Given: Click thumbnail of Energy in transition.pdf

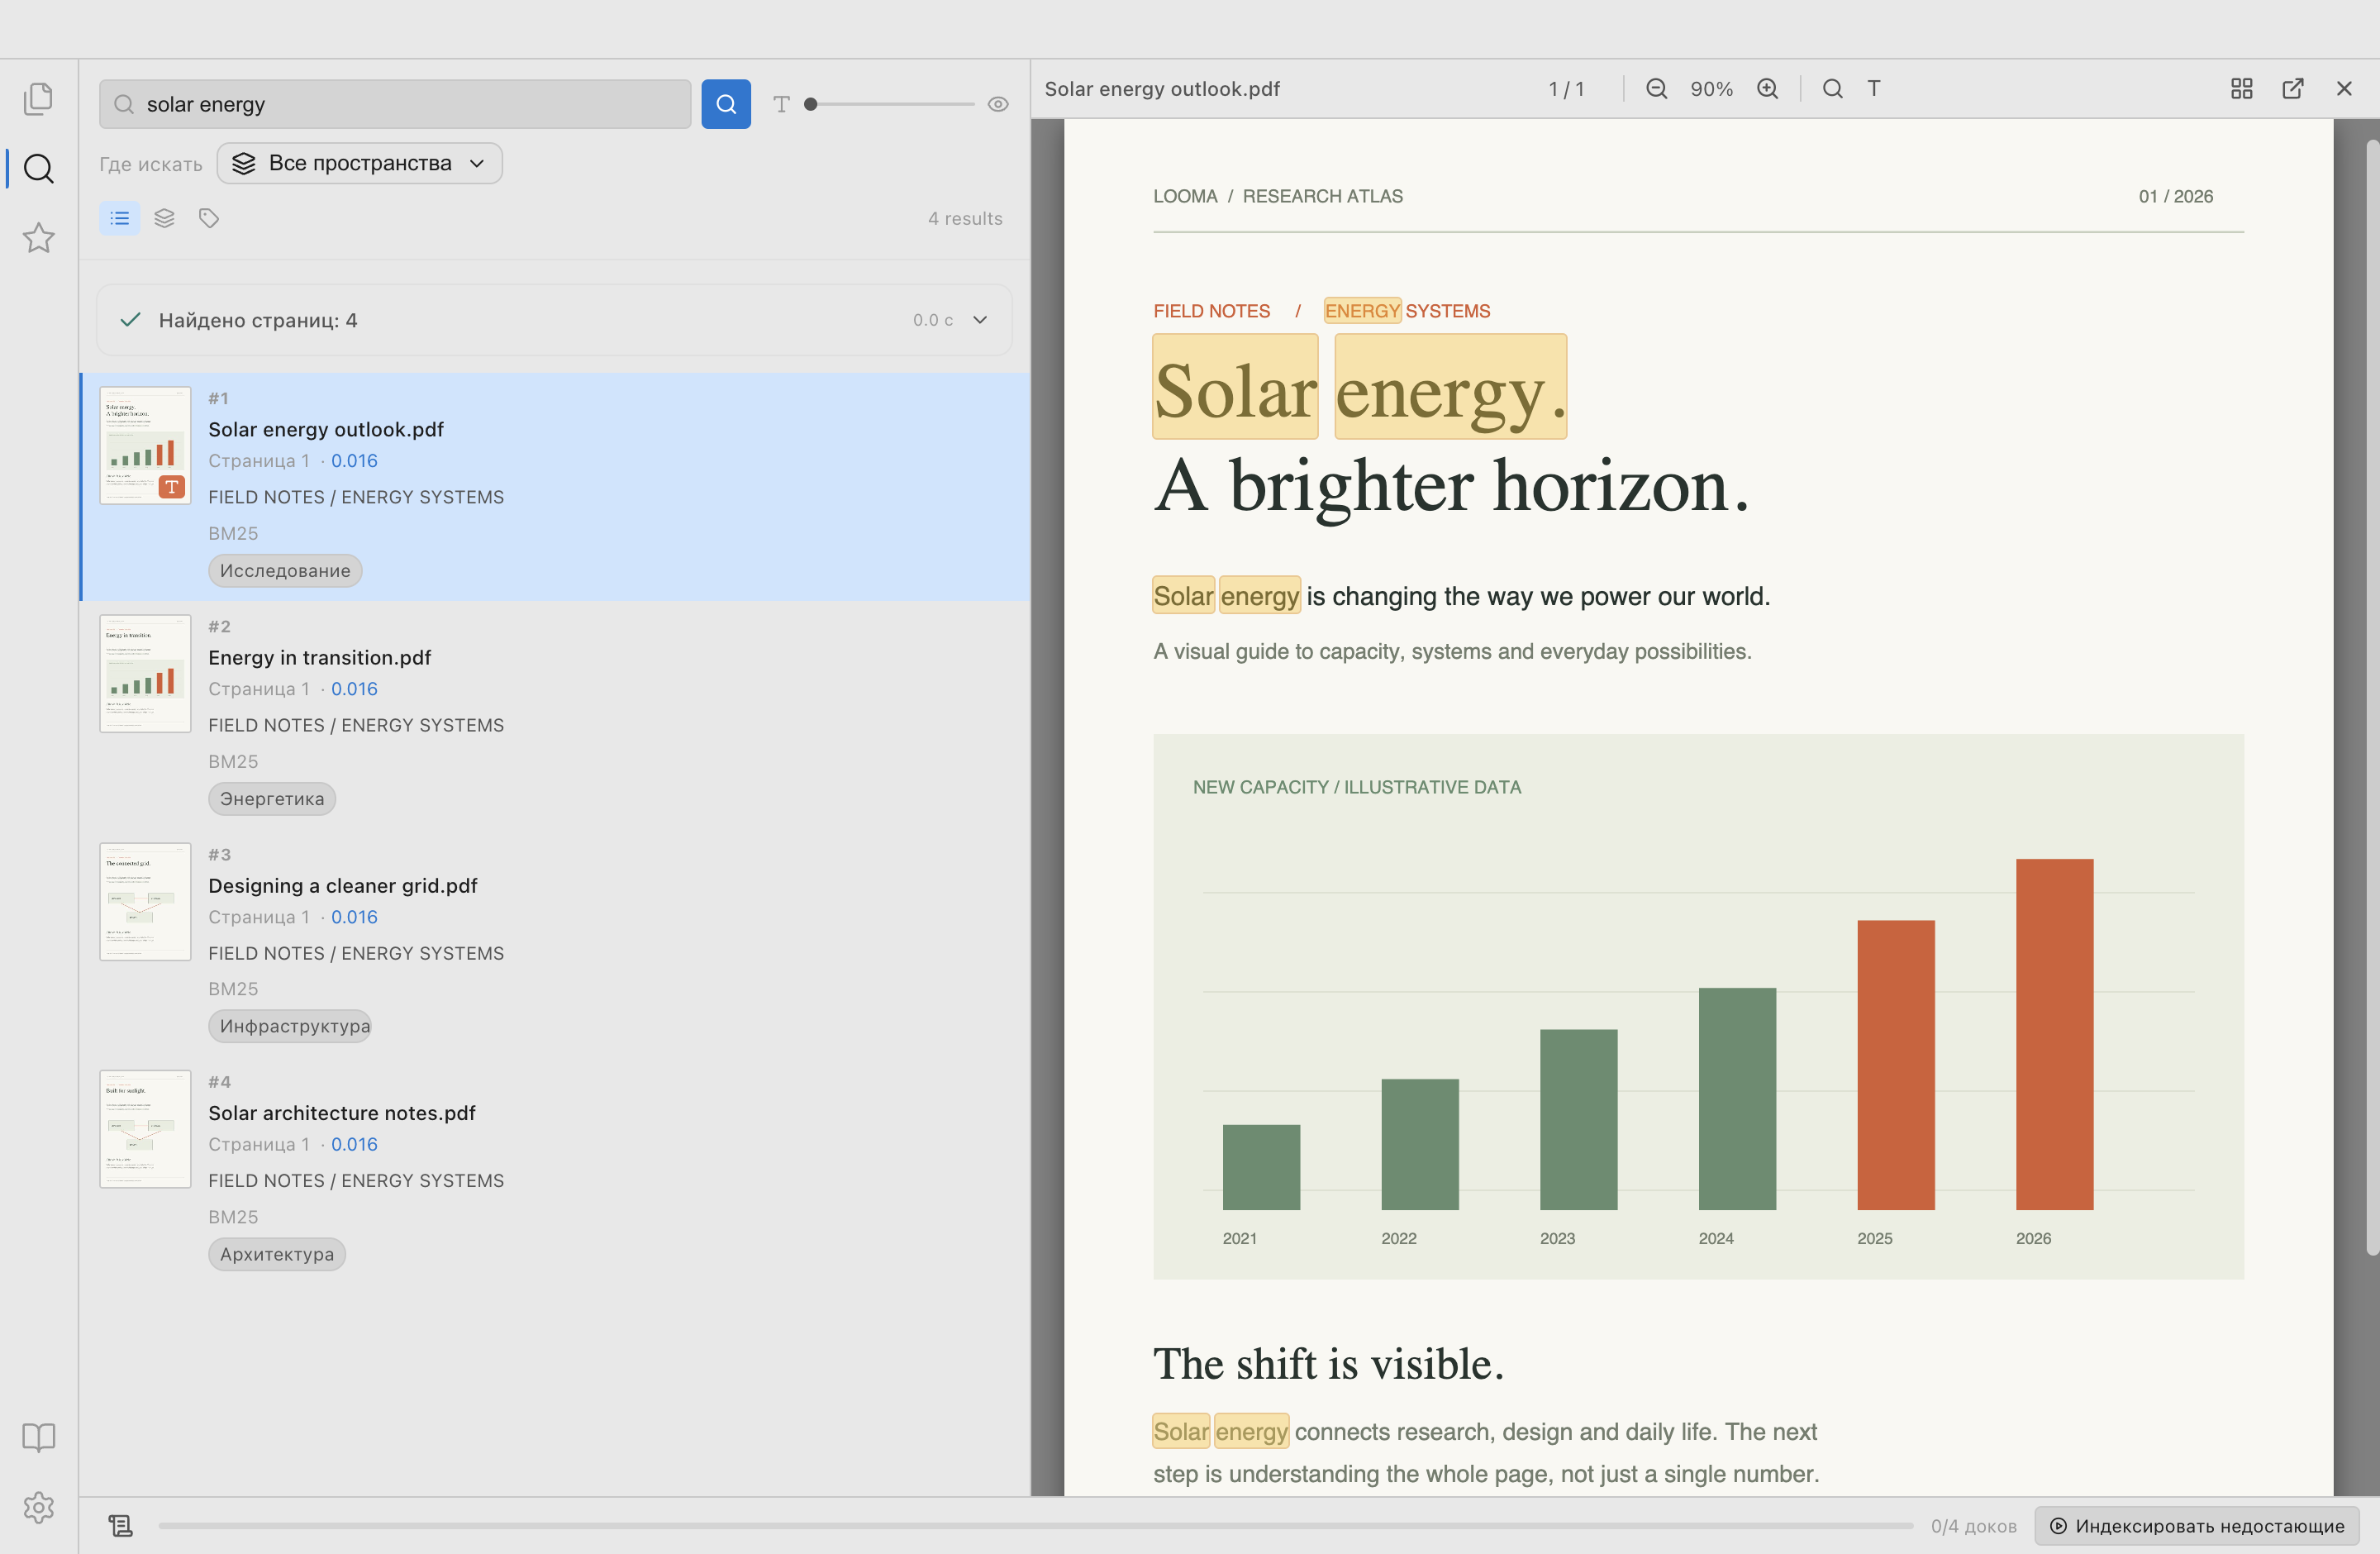Looking at the screenshot, I should coord(145,674).
